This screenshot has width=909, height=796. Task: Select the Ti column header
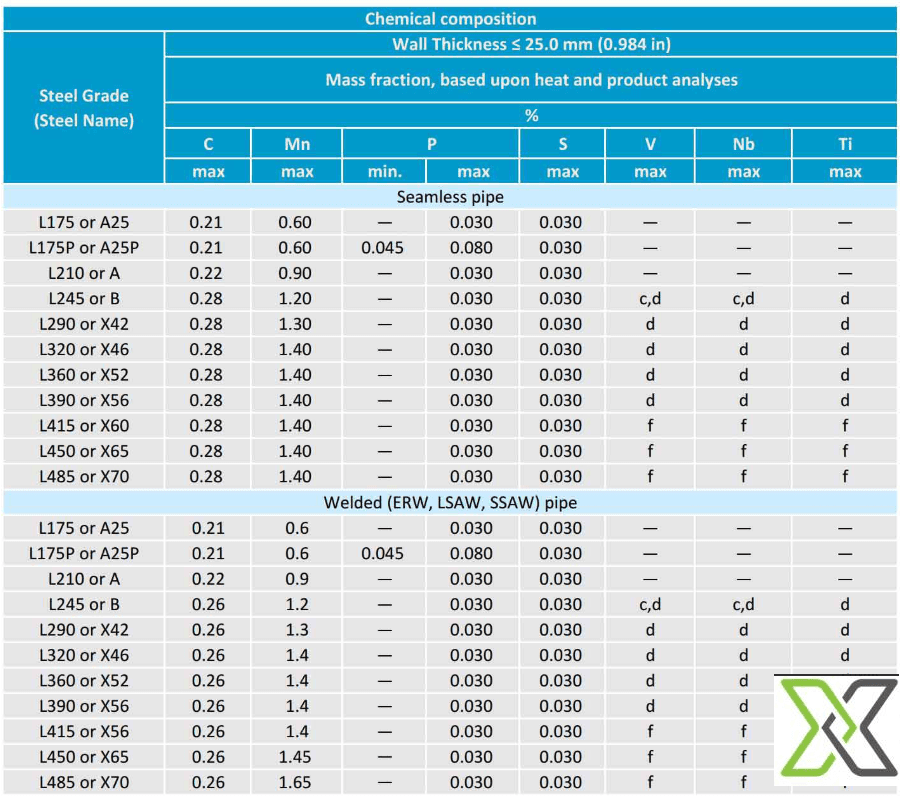pos(844,143)
